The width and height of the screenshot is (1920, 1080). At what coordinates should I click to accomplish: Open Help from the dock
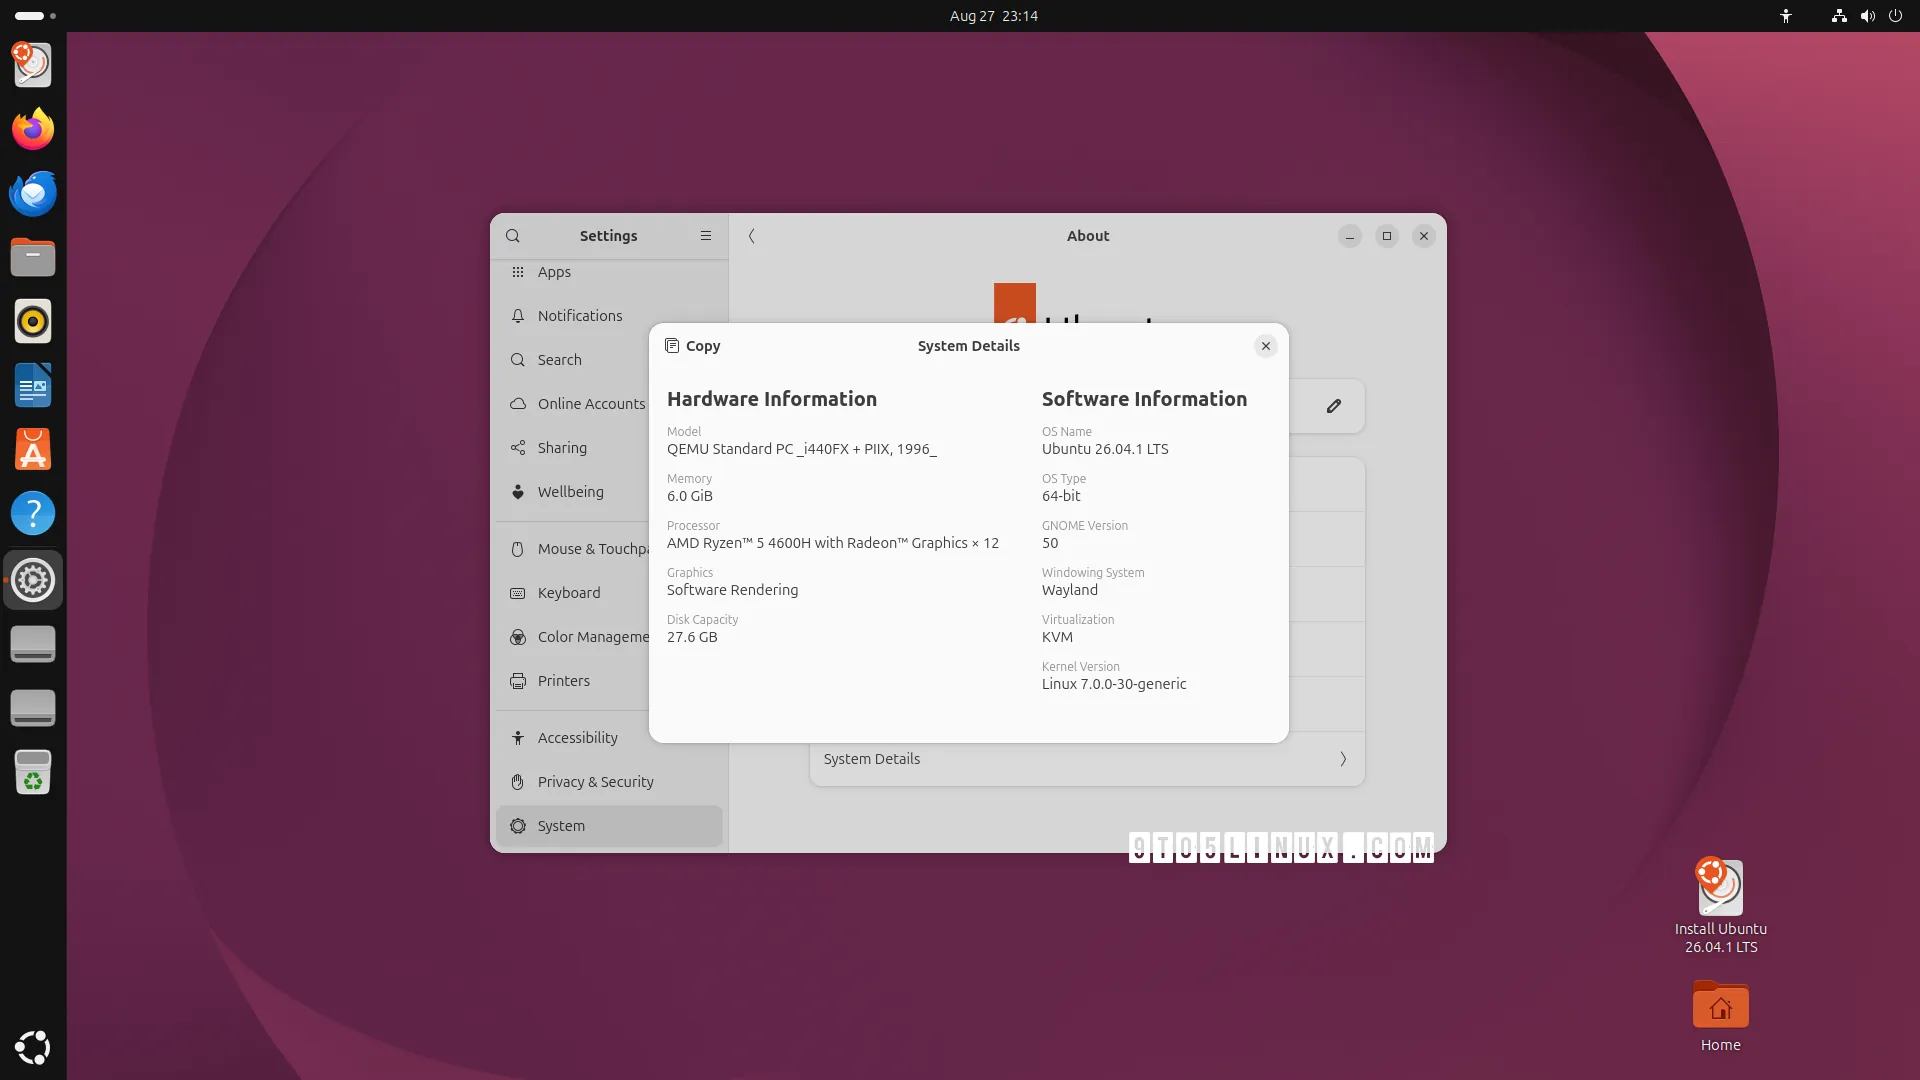pyautogui.click(x=33, y=513)
